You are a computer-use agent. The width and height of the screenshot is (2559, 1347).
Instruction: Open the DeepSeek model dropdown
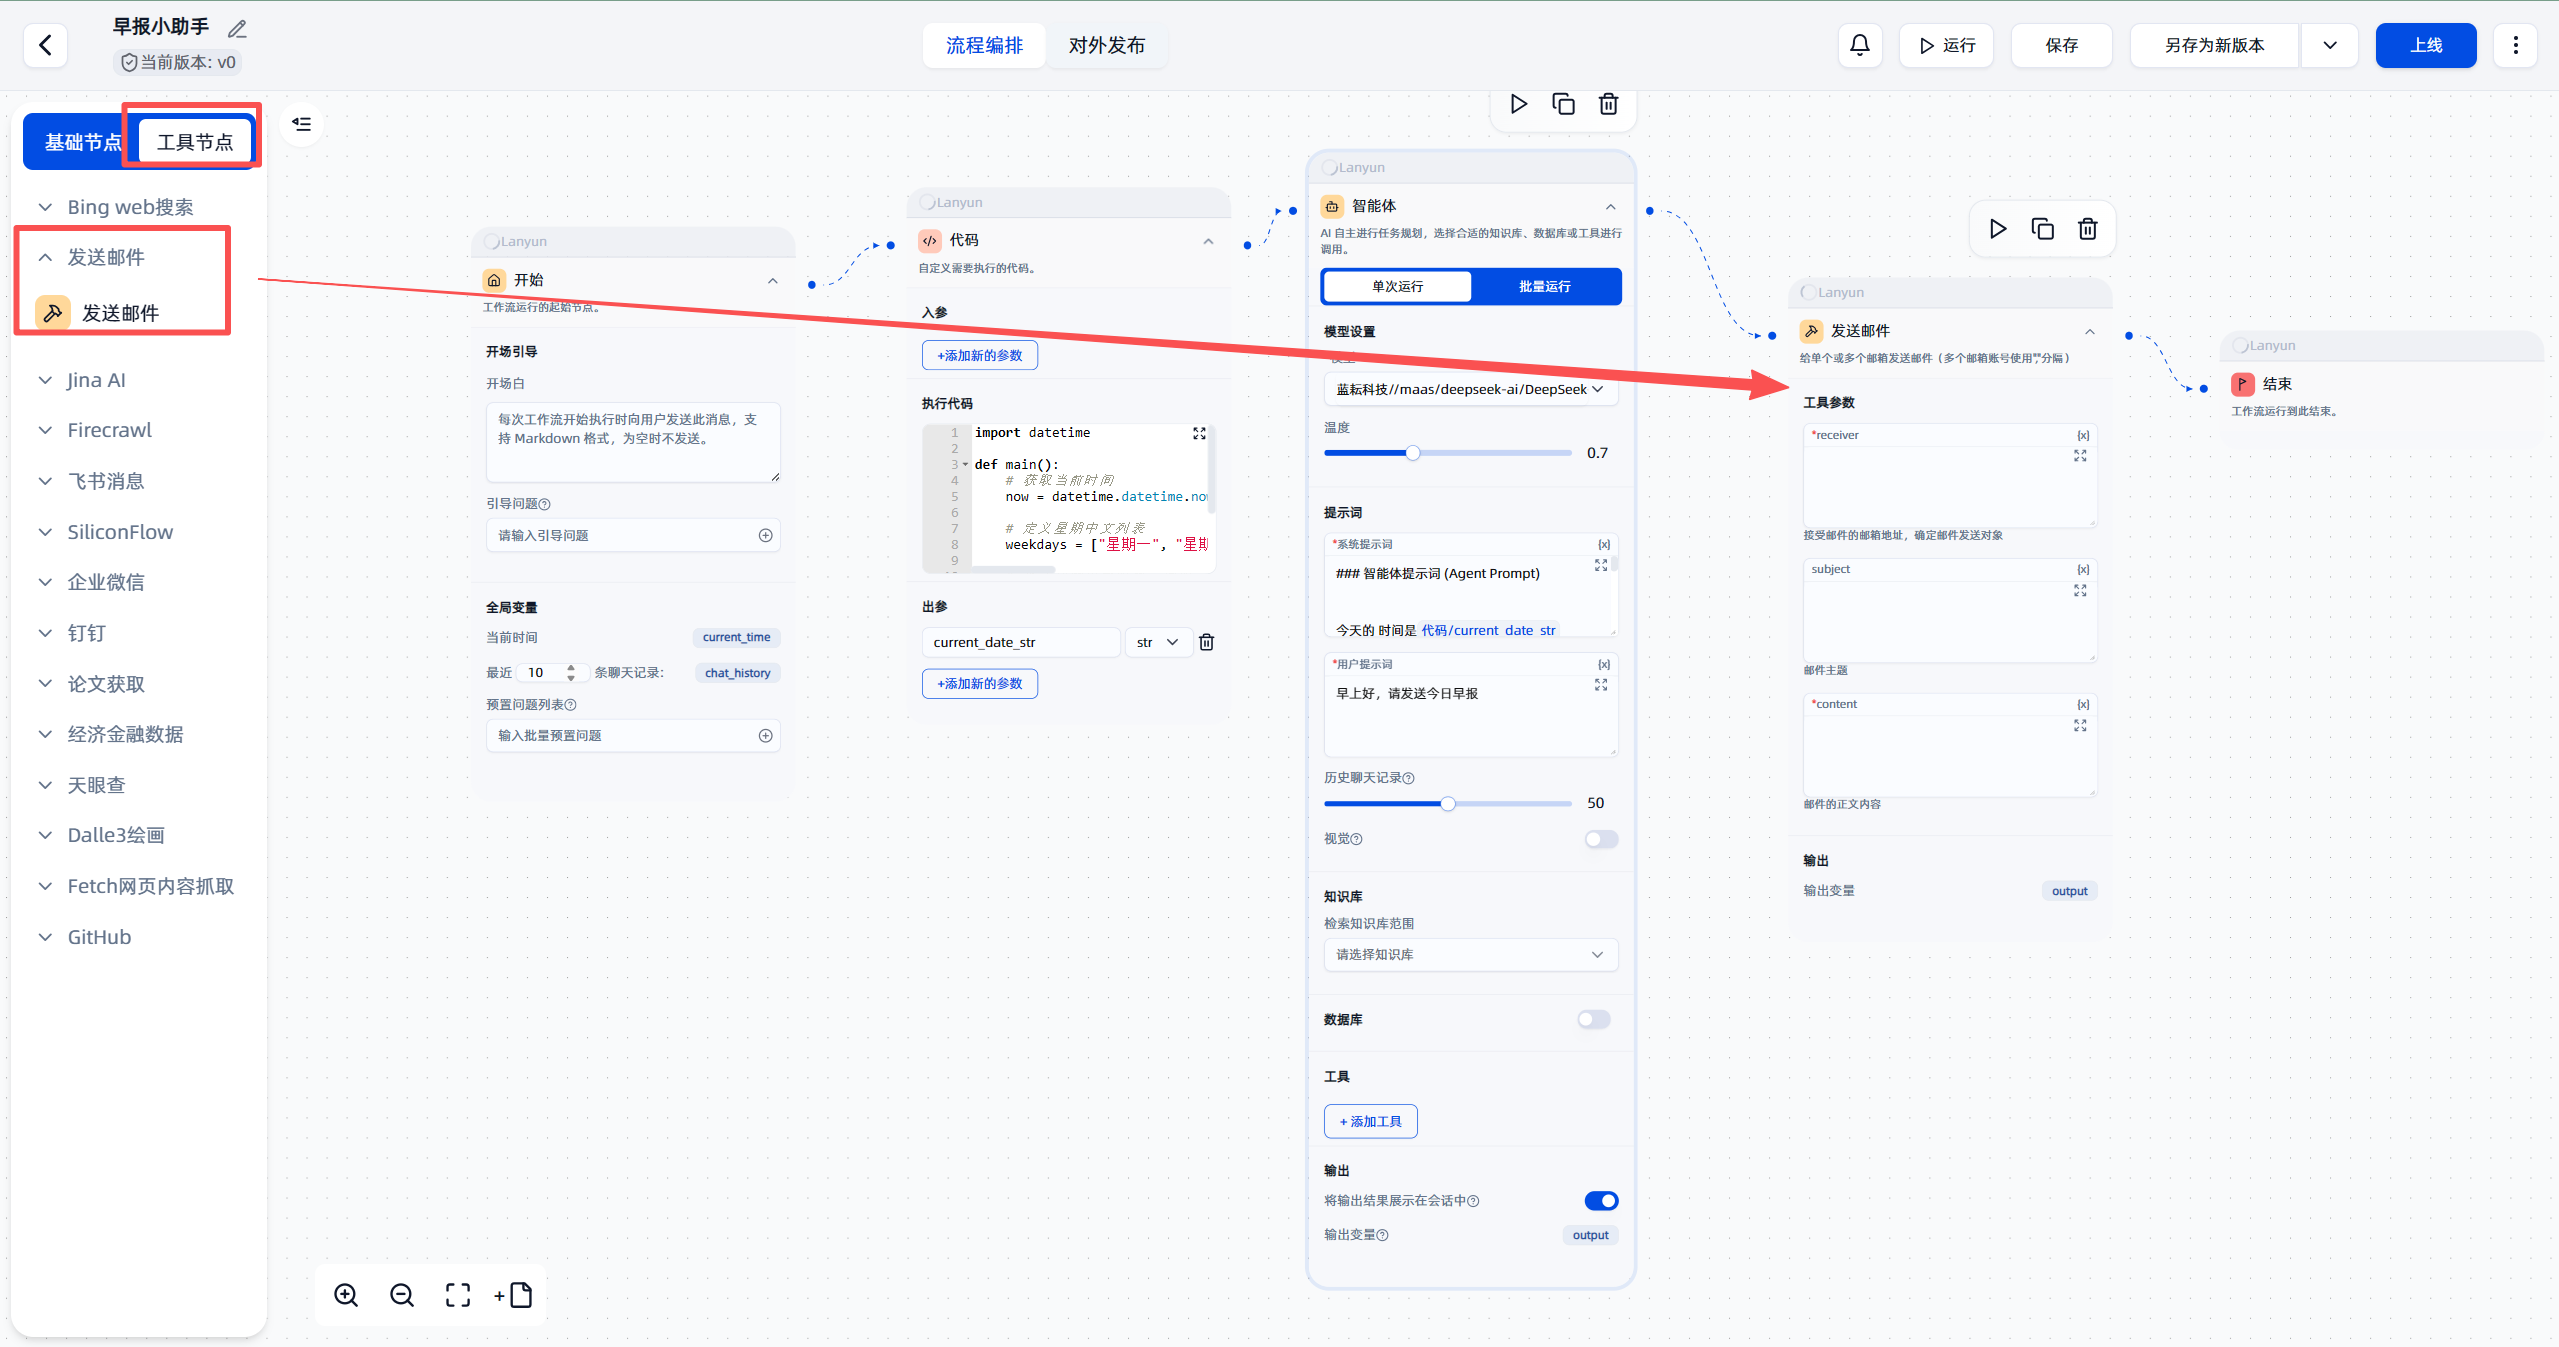point(1469,389)
